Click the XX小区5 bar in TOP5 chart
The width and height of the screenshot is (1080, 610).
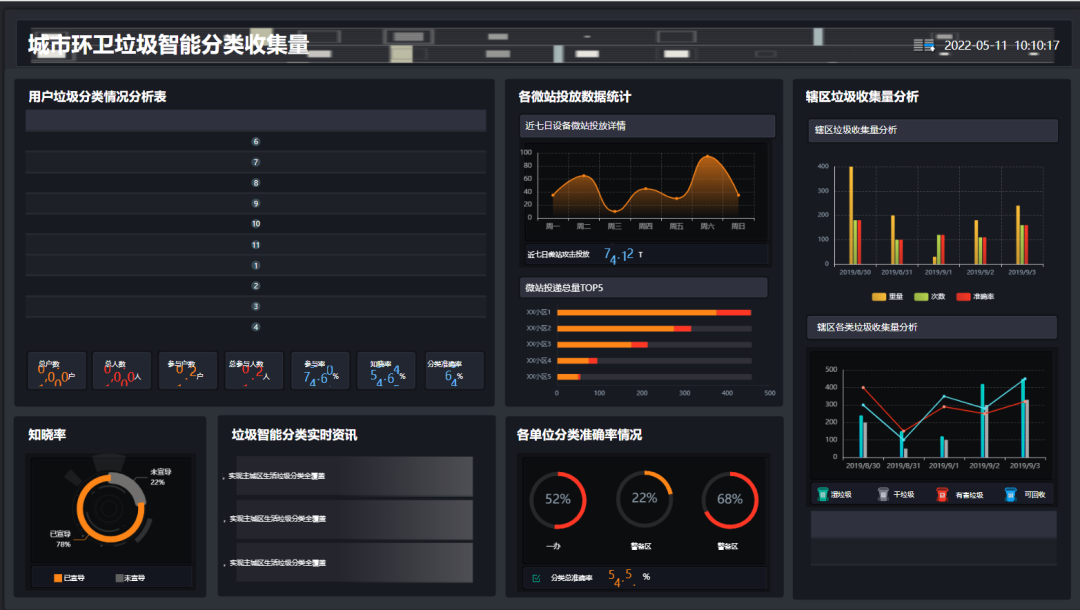568,377
